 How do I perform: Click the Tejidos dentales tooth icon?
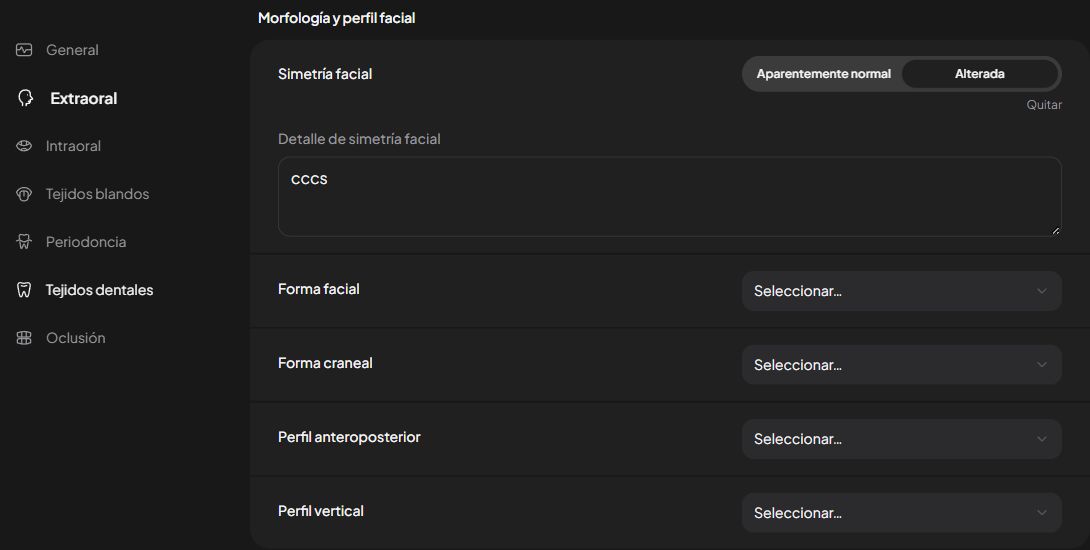pyautogui.click(x=24, y=290)
